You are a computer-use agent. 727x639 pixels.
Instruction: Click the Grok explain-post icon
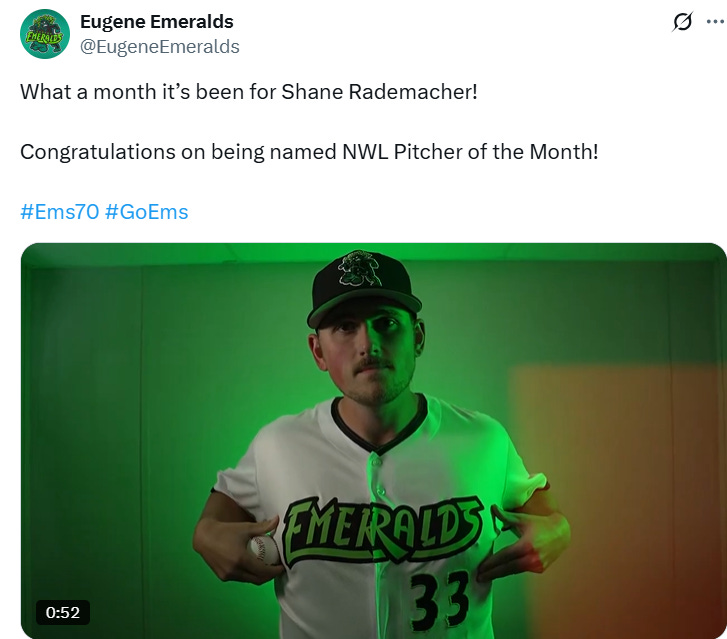(682, 22)
